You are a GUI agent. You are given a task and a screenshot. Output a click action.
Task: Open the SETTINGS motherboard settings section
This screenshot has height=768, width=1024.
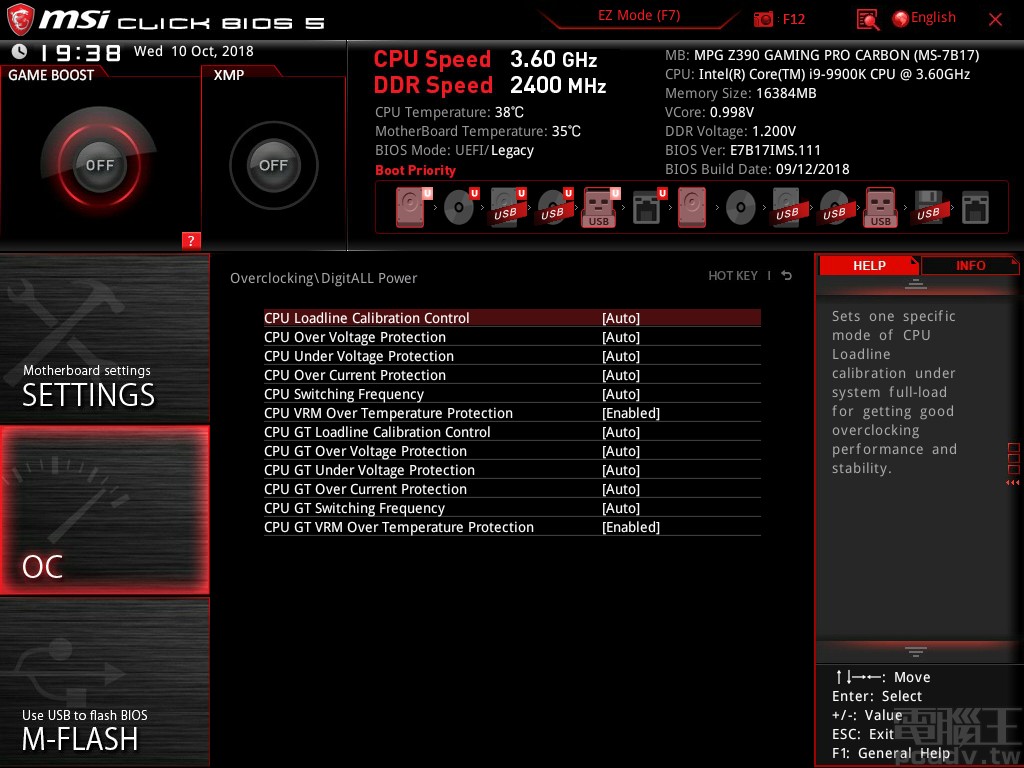coord(104,338)
